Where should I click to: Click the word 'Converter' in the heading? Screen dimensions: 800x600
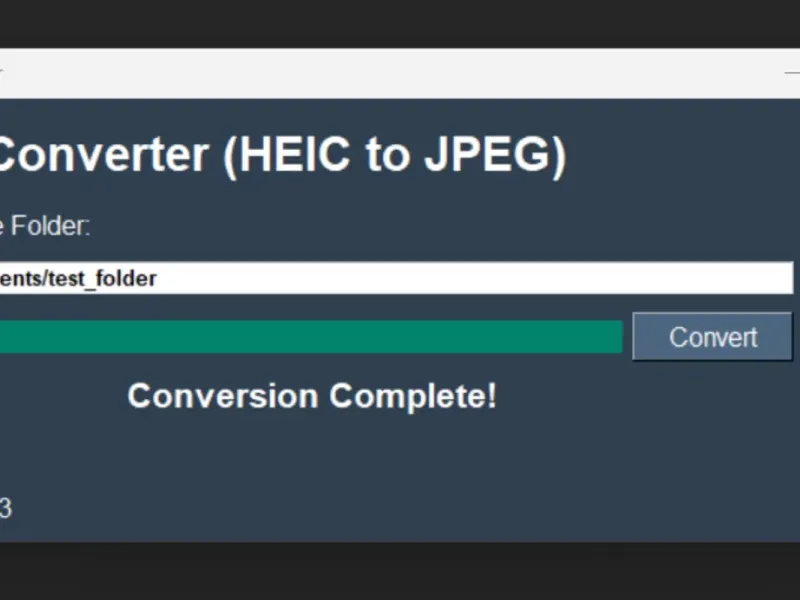(102, 156)
